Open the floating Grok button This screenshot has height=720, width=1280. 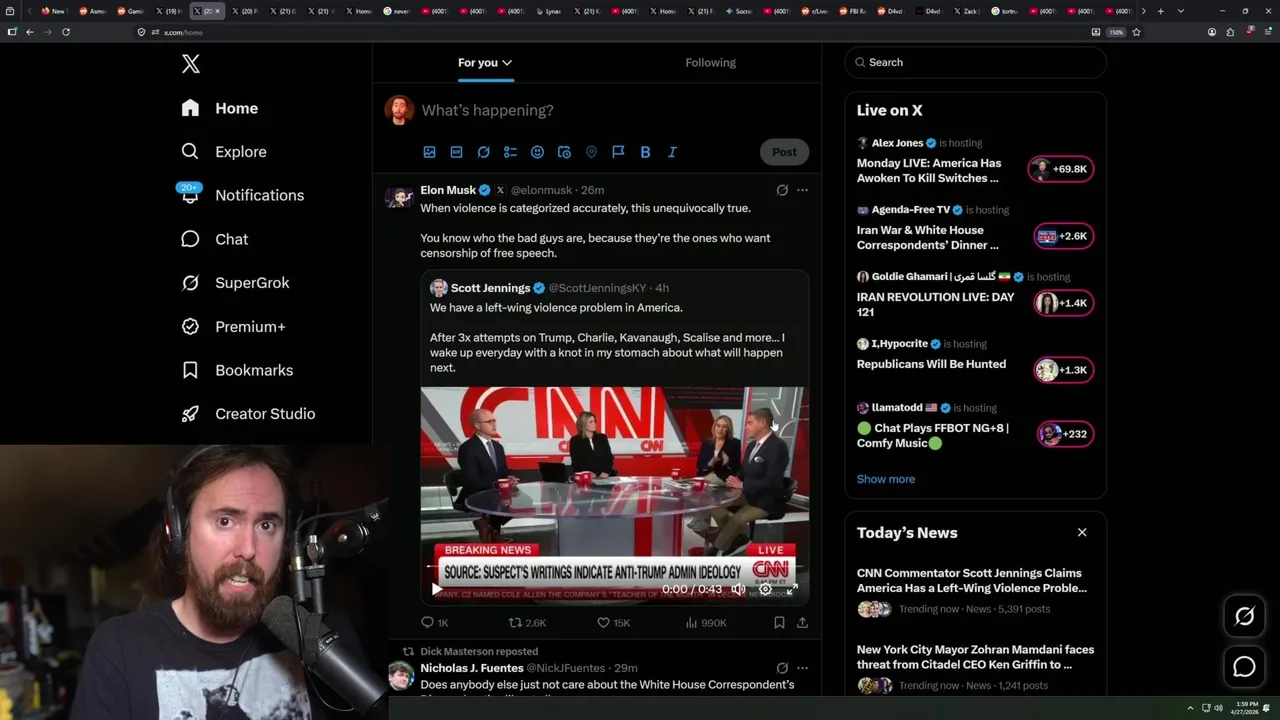pos(1244,617)
